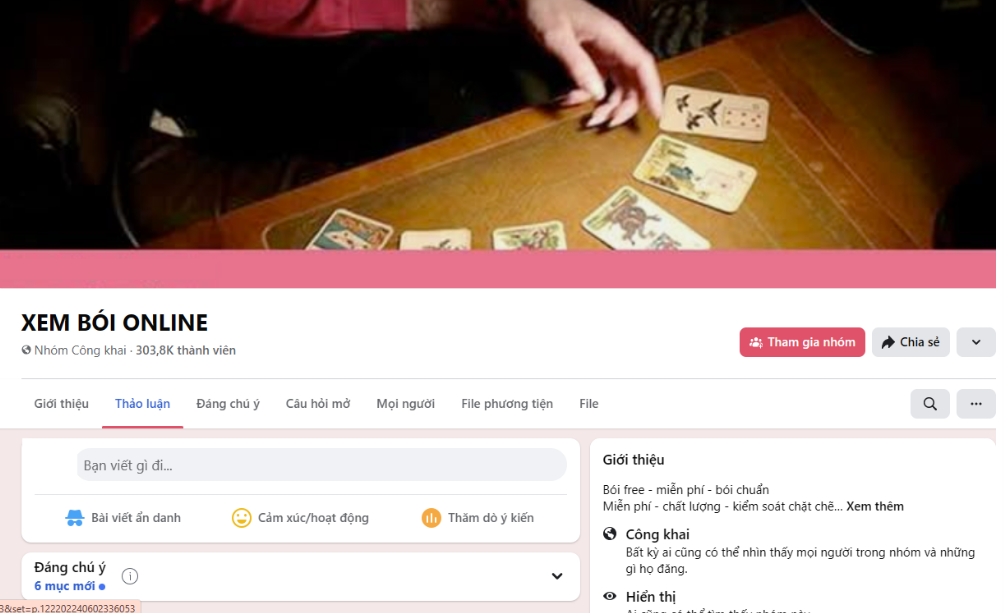Viewport: 1004px width, 613px height.
Task: Click the info icon beside Đáng chú ý
Action: pos(130,576)
